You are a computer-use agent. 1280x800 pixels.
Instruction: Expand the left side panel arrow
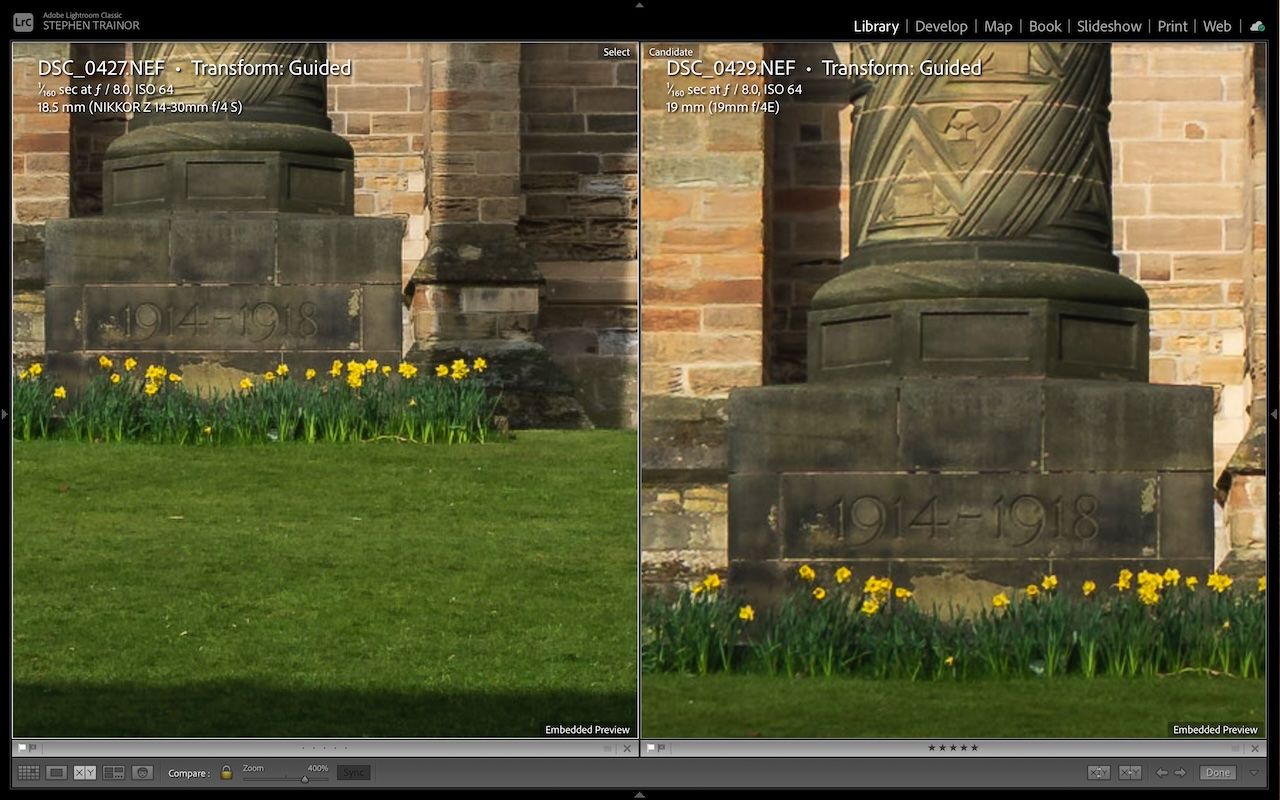[x=4, y=413]
